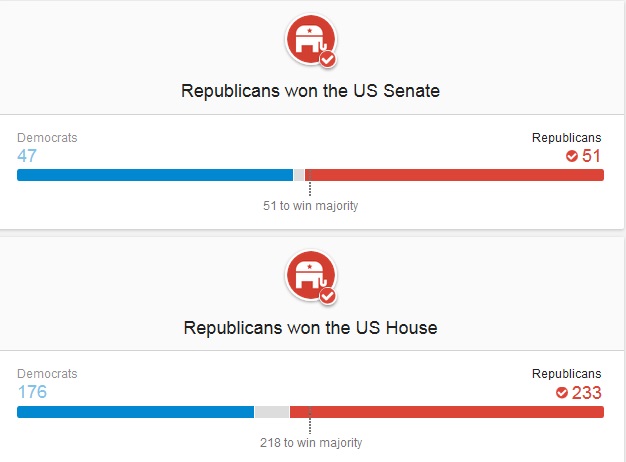Click the Republican elephant icon above House headline
The height and width of the screenshot is (462, 626).
(311, 276)
